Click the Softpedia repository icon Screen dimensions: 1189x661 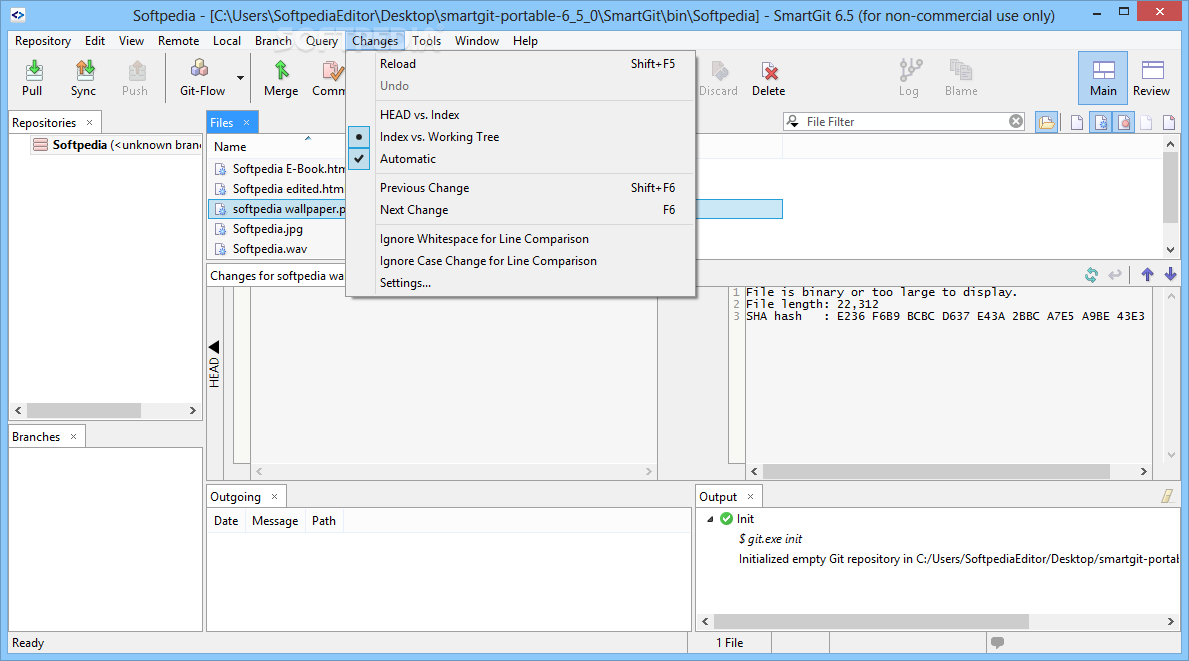tap(40, 145)
